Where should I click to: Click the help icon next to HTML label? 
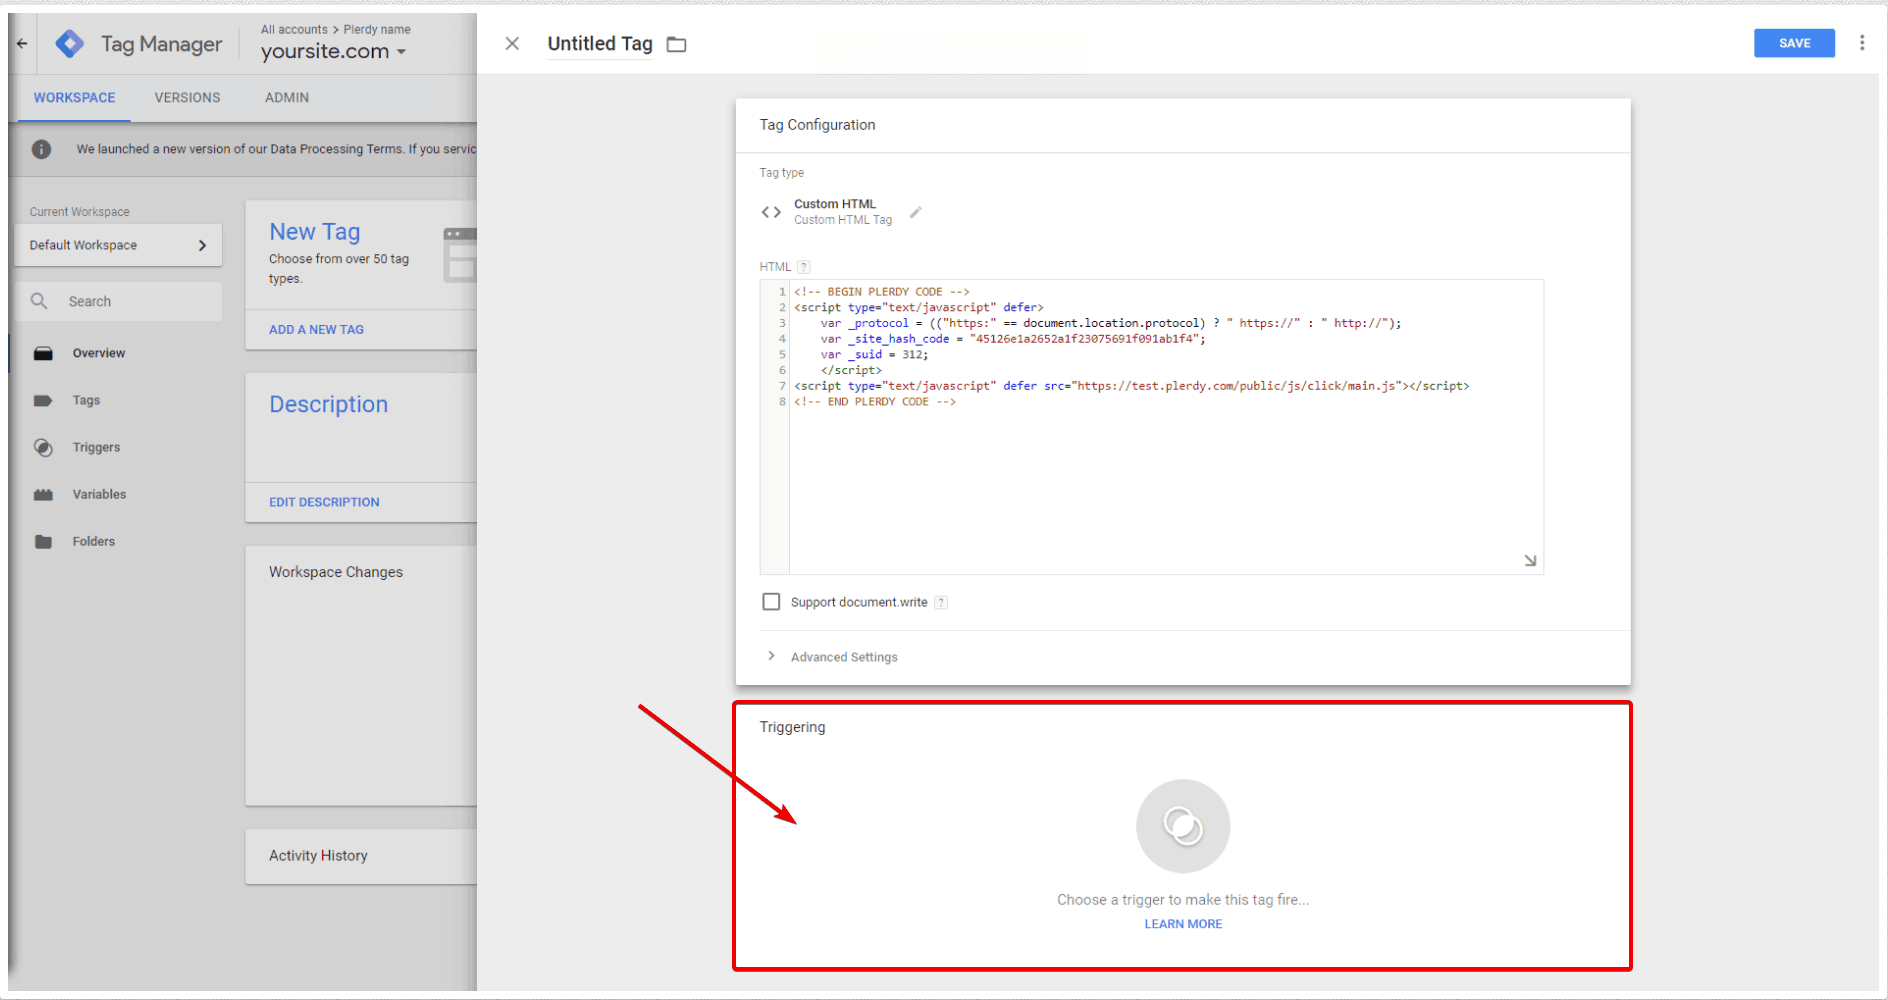804,267
